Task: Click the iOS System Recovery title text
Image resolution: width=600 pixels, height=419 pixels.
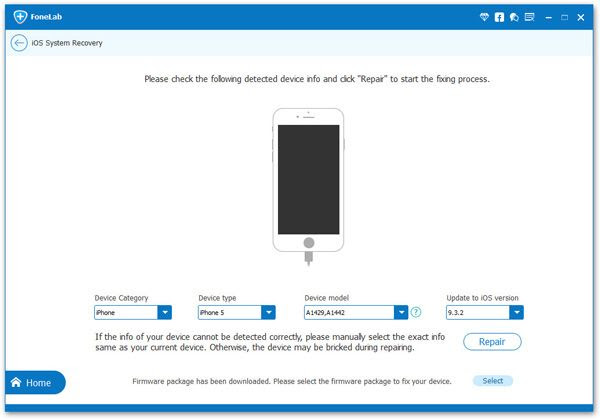Action: pos(67,43)
